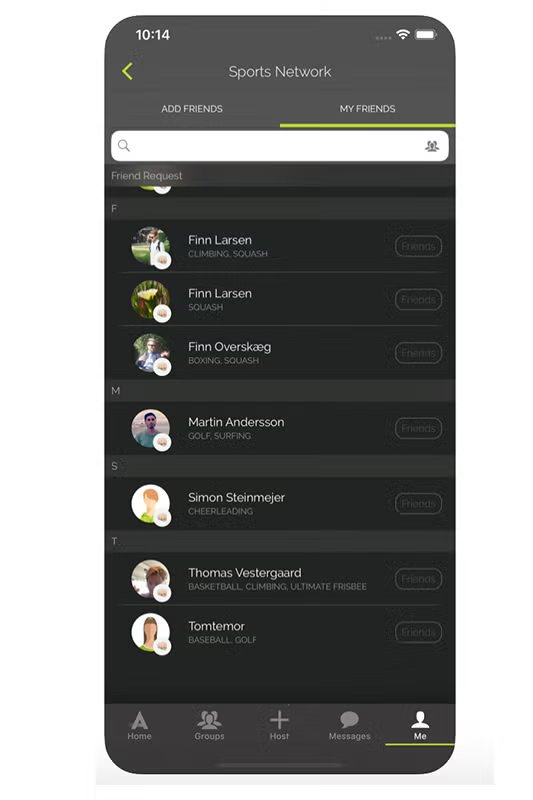Tap the group icon in search bar
The width and height of the screenshot is (533, 800).
click(432, 146)
